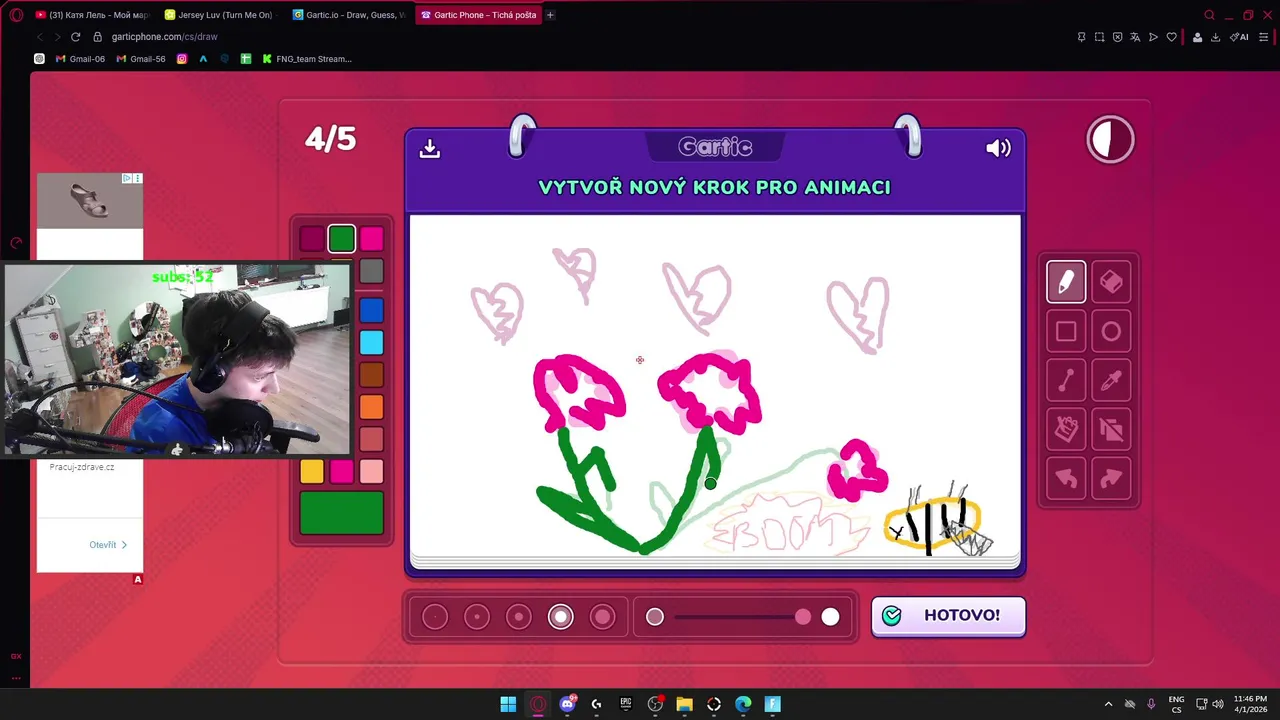Redo the undone stroke
The width and height of the screenshot is (1280, 720).
1111,478
